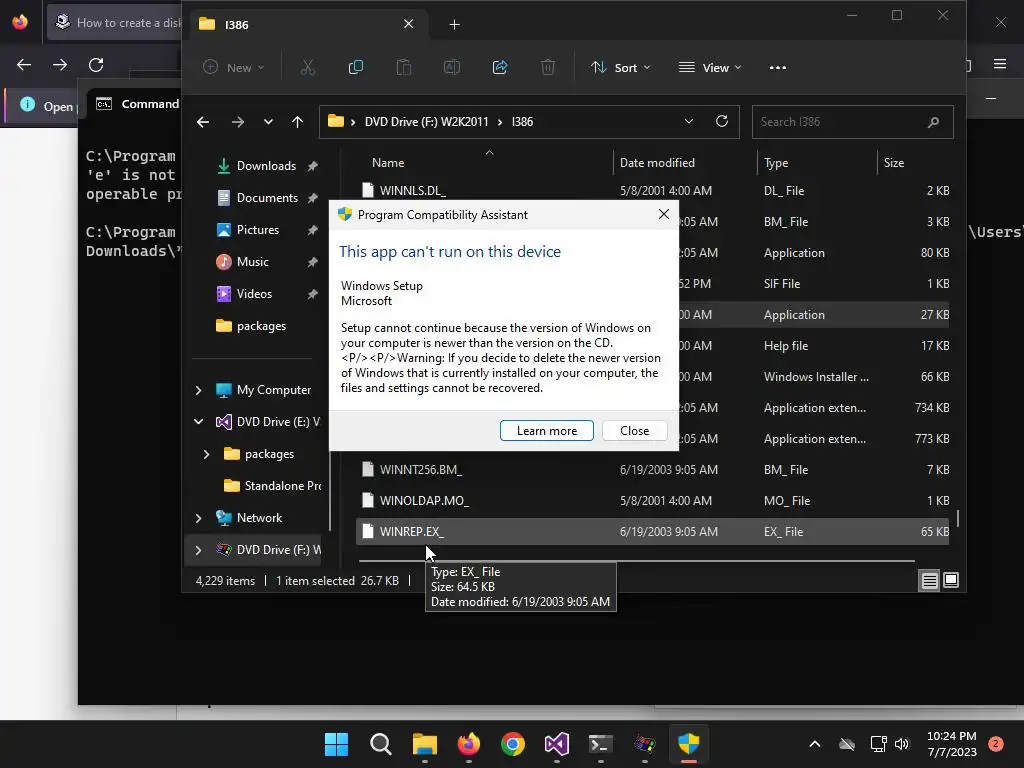Add a new Explorer tab
Image resolution: width=1024 pixels, height=768 pixels.
pos(455,24)
